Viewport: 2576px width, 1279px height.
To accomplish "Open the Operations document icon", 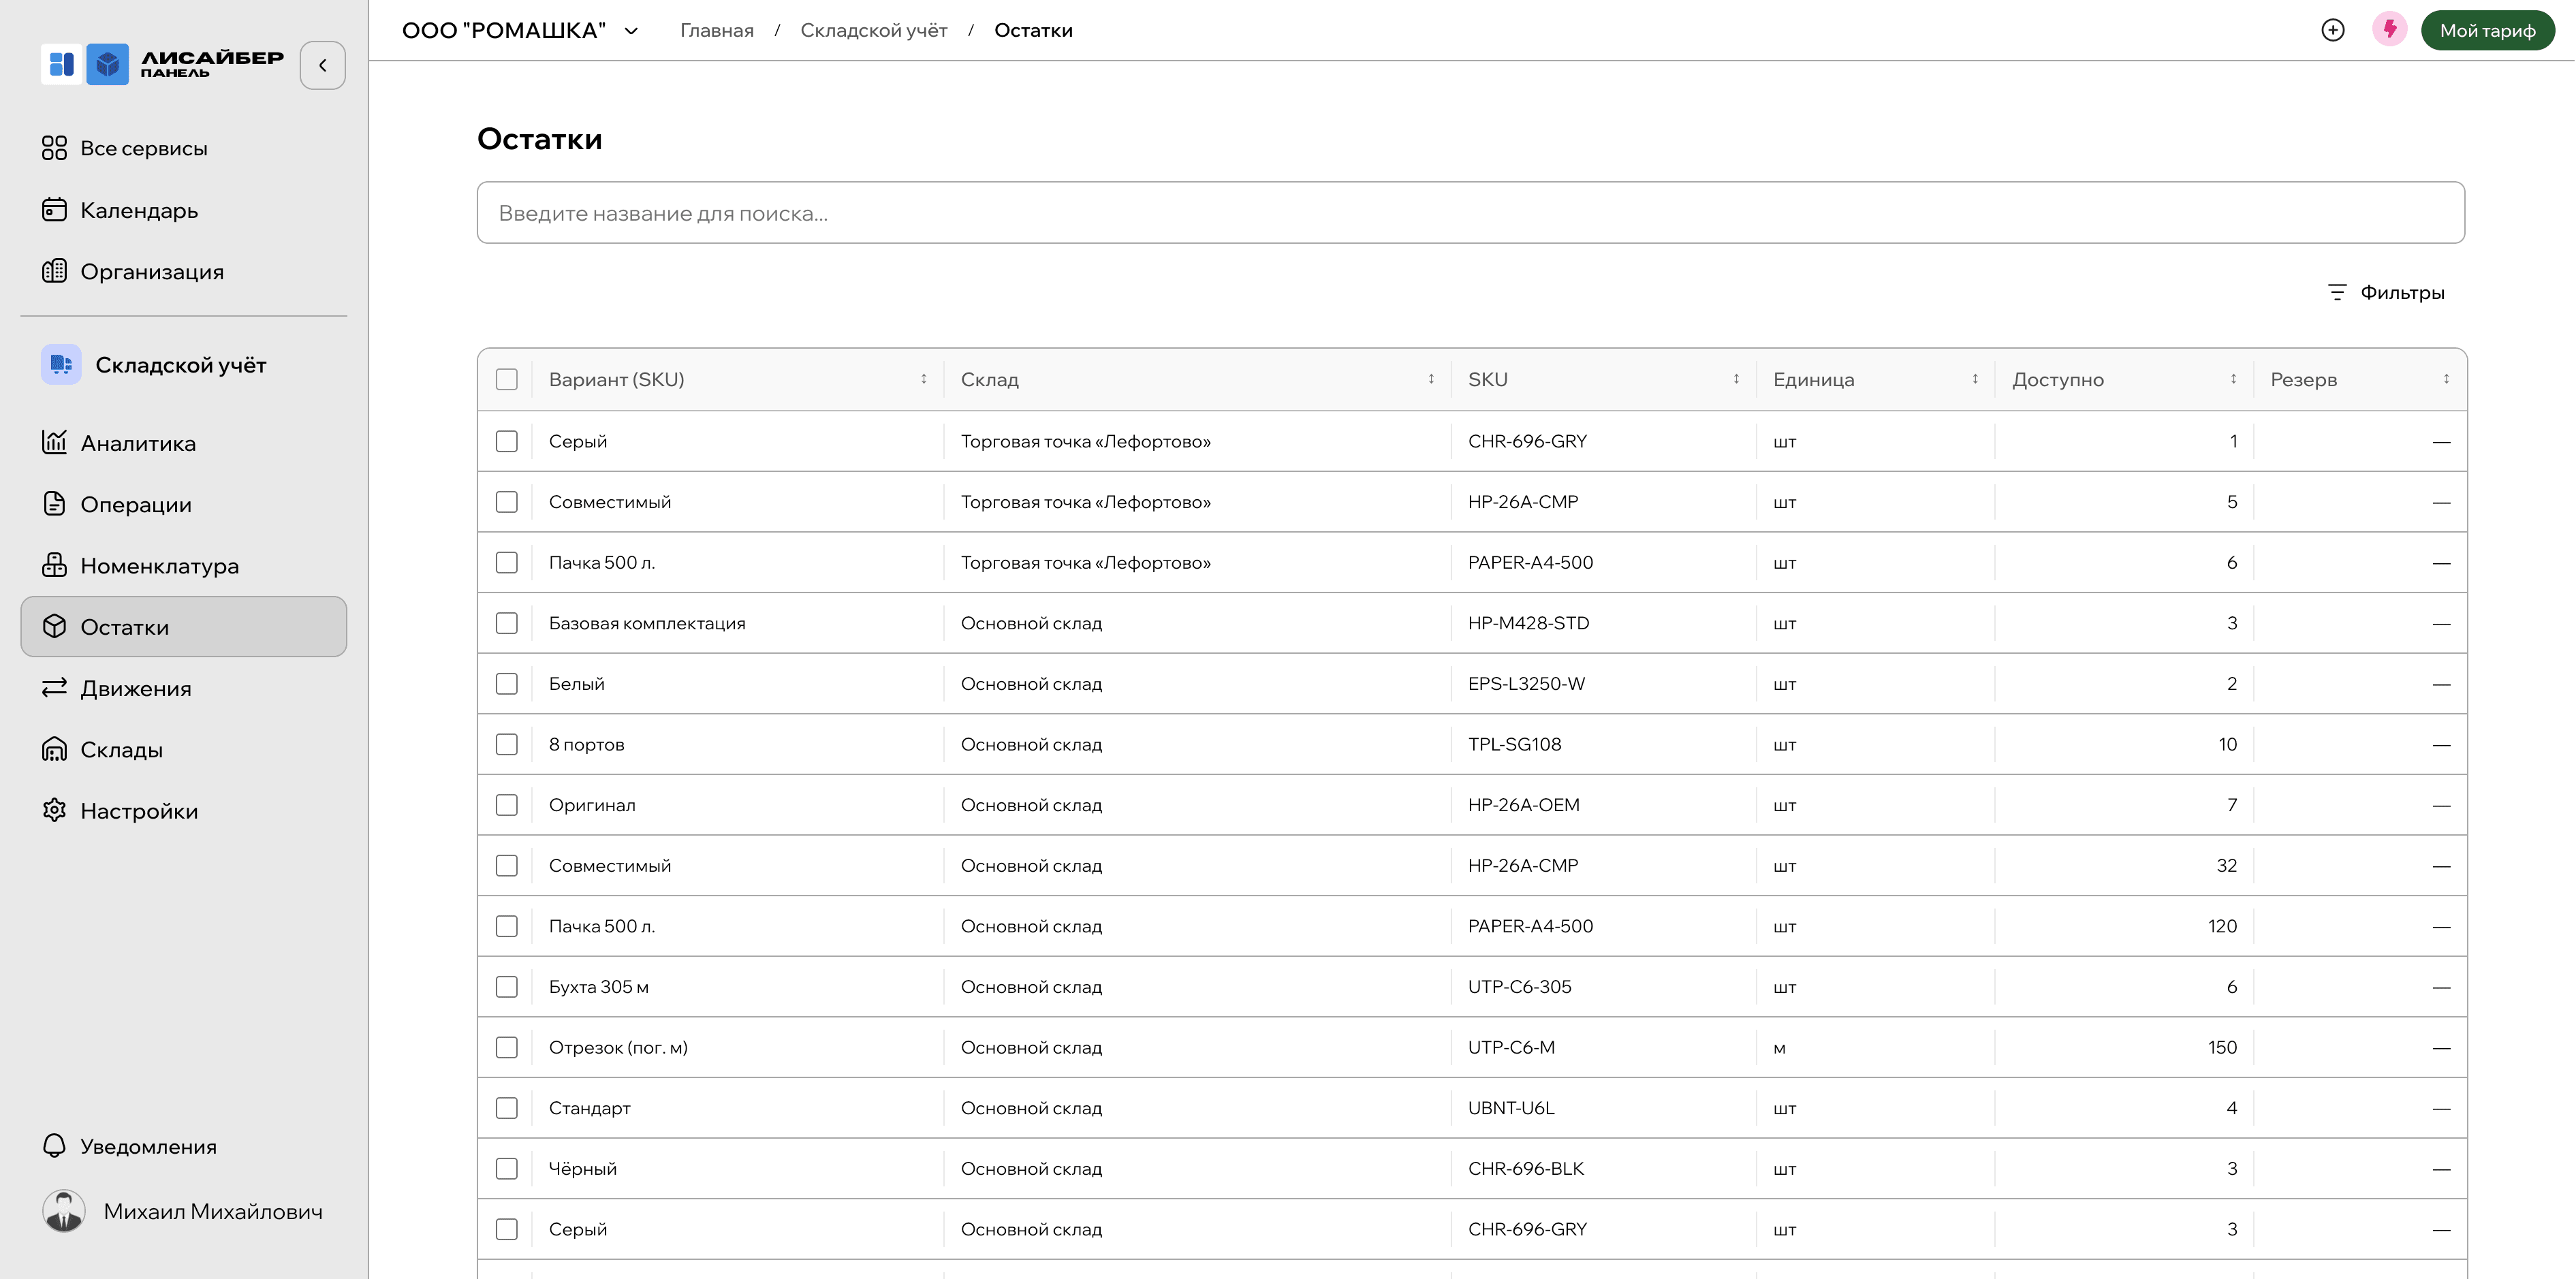I will tap(54, 504).
